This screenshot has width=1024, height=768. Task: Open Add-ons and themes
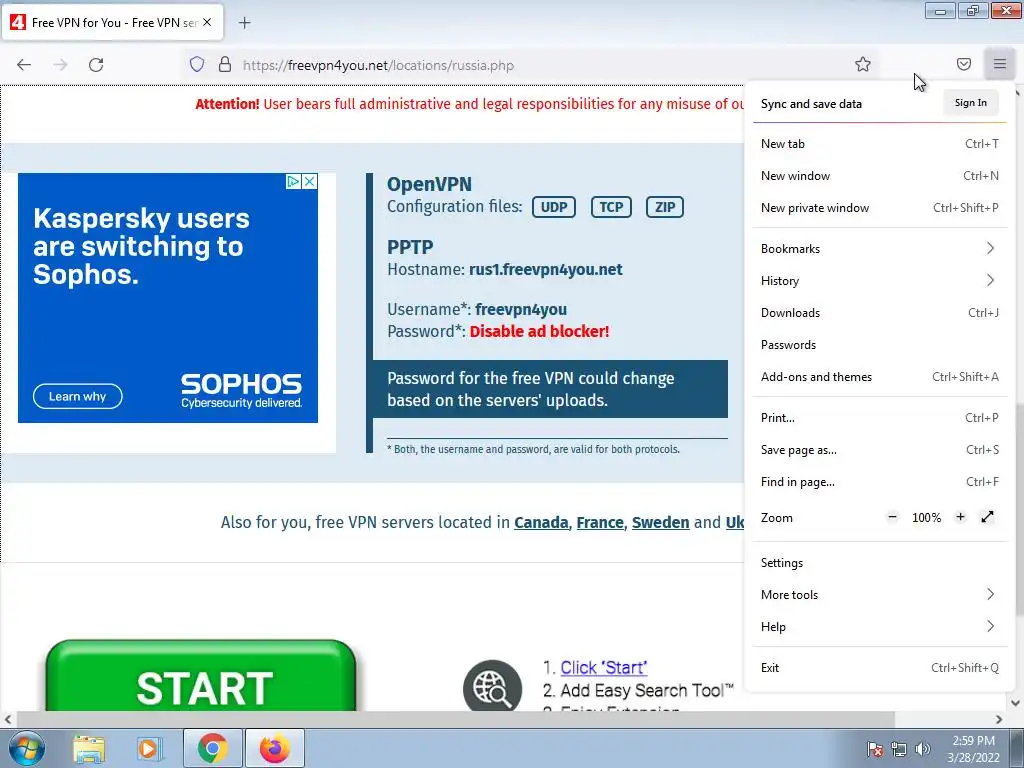[x=879, y=376]
